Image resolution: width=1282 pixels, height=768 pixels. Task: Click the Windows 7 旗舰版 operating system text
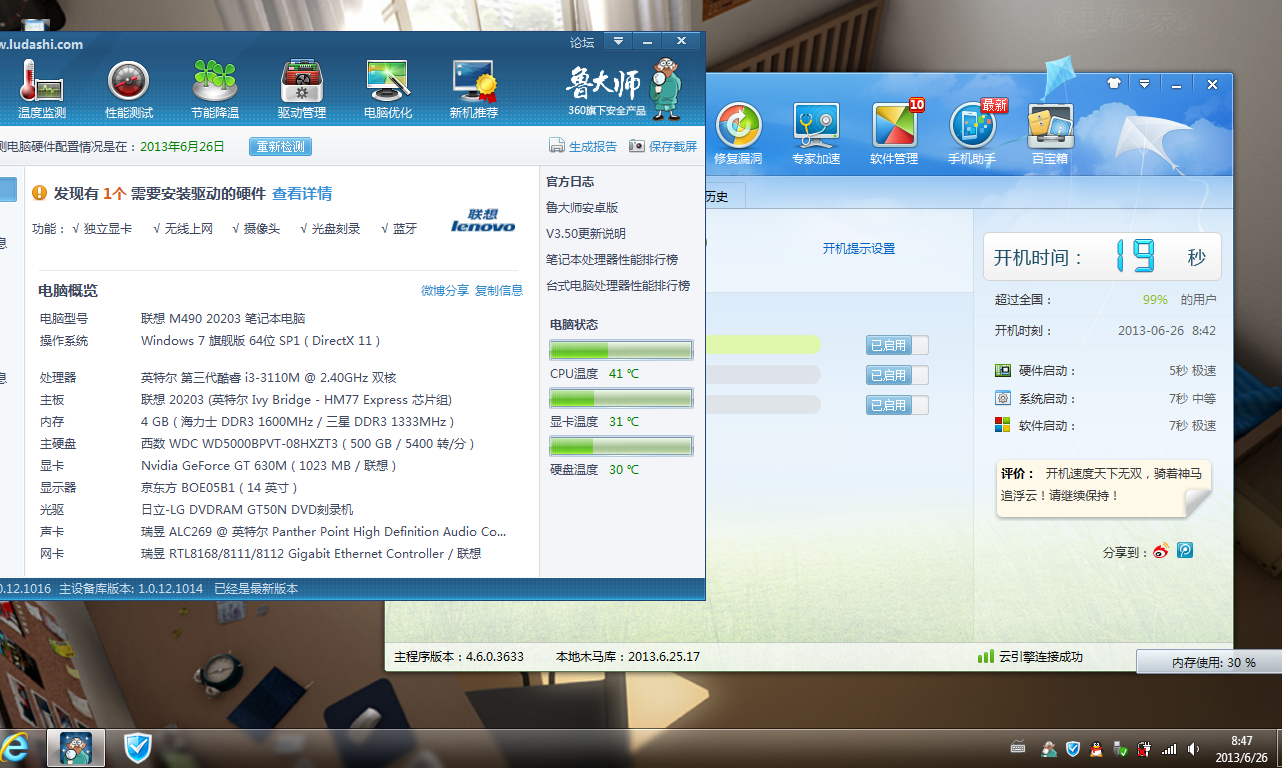tap(261, 340)
